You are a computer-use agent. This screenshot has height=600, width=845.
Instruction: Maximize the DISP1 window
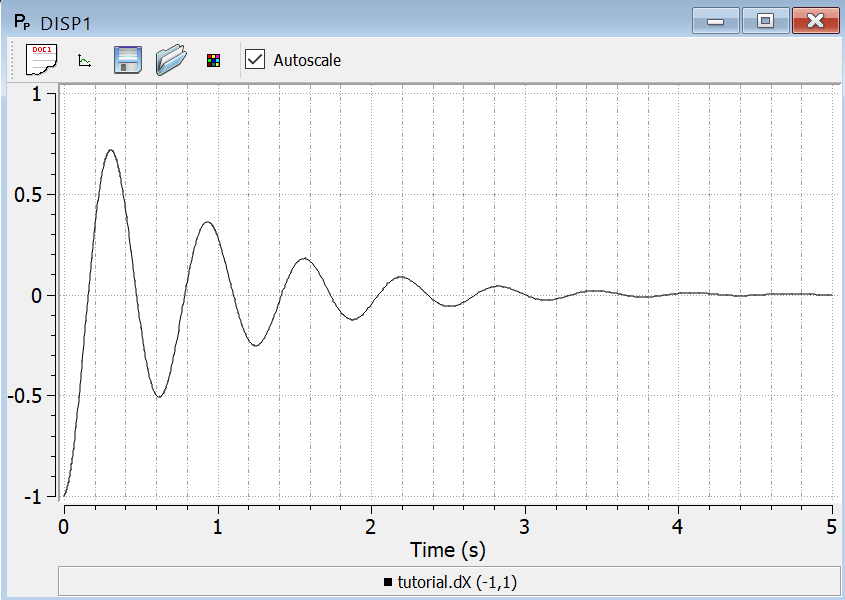[x=765, y=21]
